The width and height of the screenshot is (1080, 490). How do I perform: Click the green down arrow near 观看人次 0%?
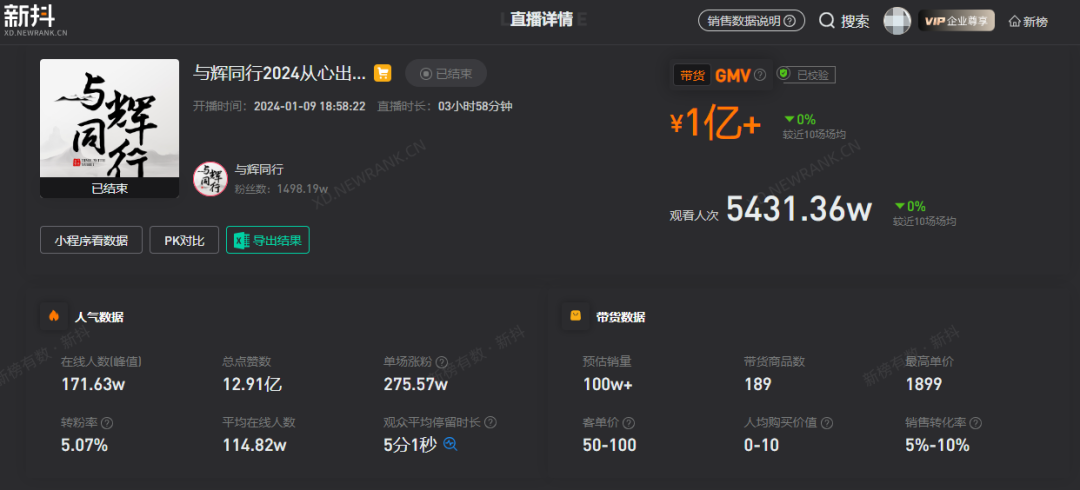[x=900, y=205]
